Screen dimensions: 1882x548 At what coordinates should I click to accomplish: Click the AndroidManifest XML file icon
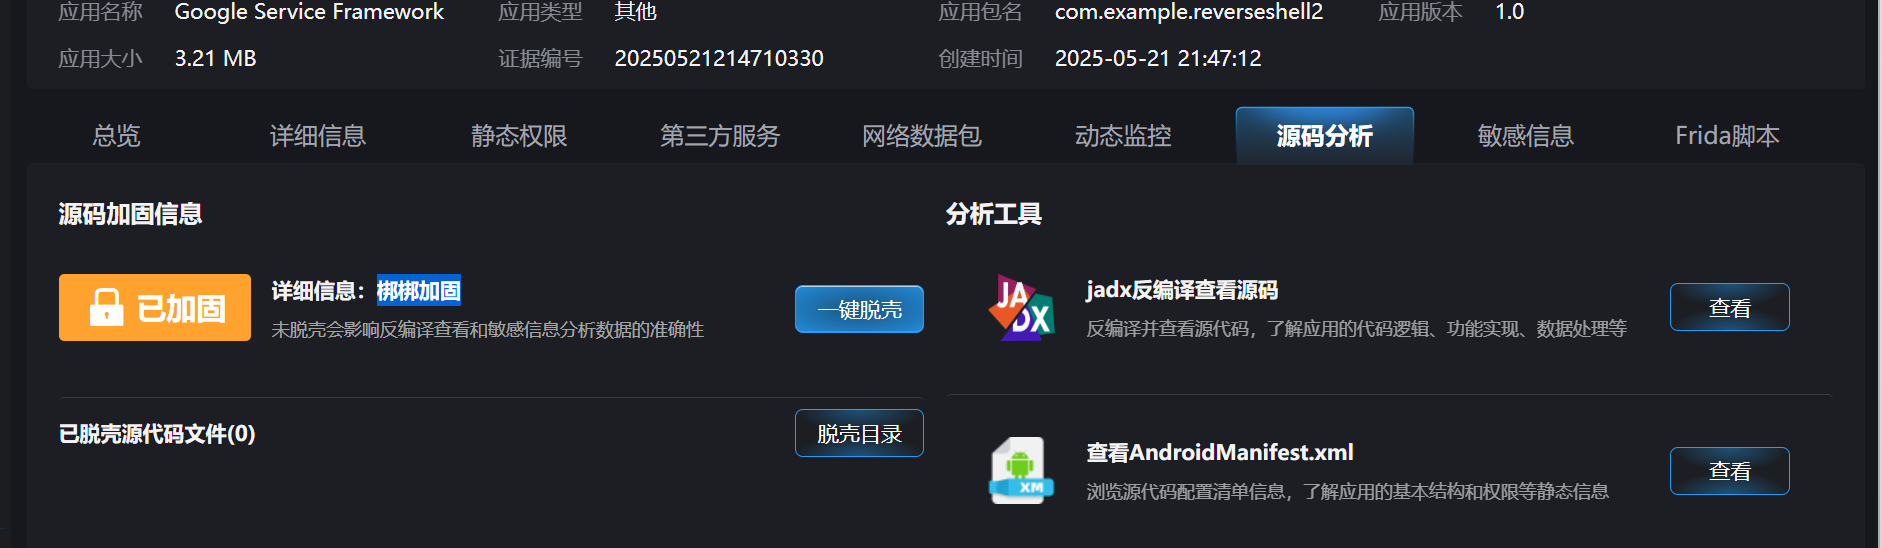1021,470
